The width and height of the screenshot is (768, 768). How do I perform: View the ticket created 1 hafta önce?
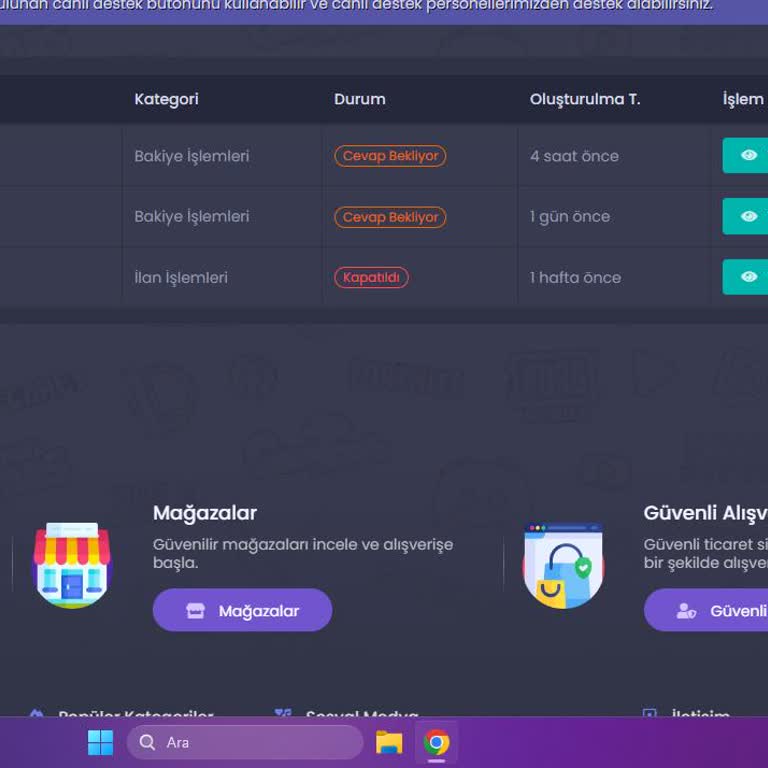(745, 277)
